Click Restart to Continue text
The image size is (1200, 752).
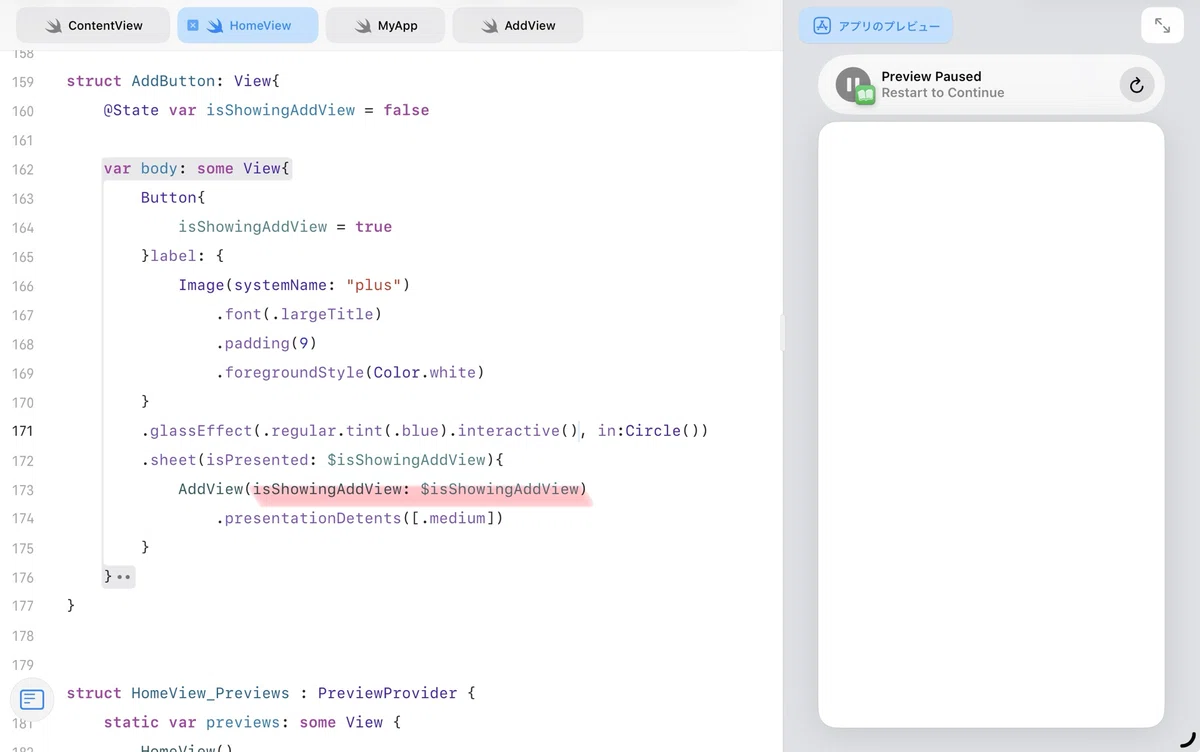(x=943, y=93)
